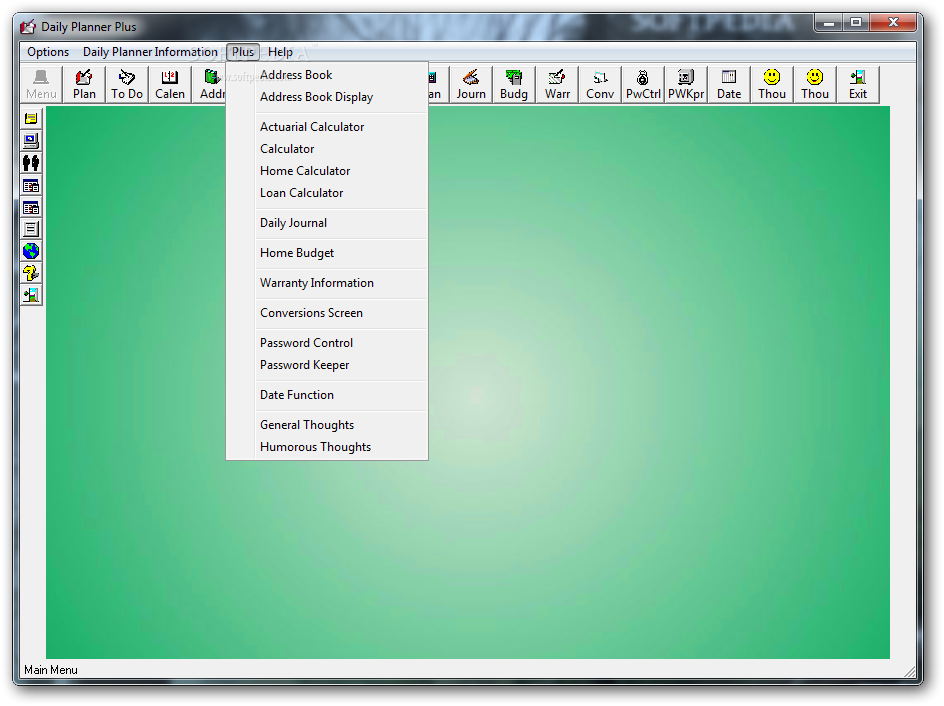Click the two people sidebar icon
The height and width of the screenshot is (706, 944).
tap(31, 163)
